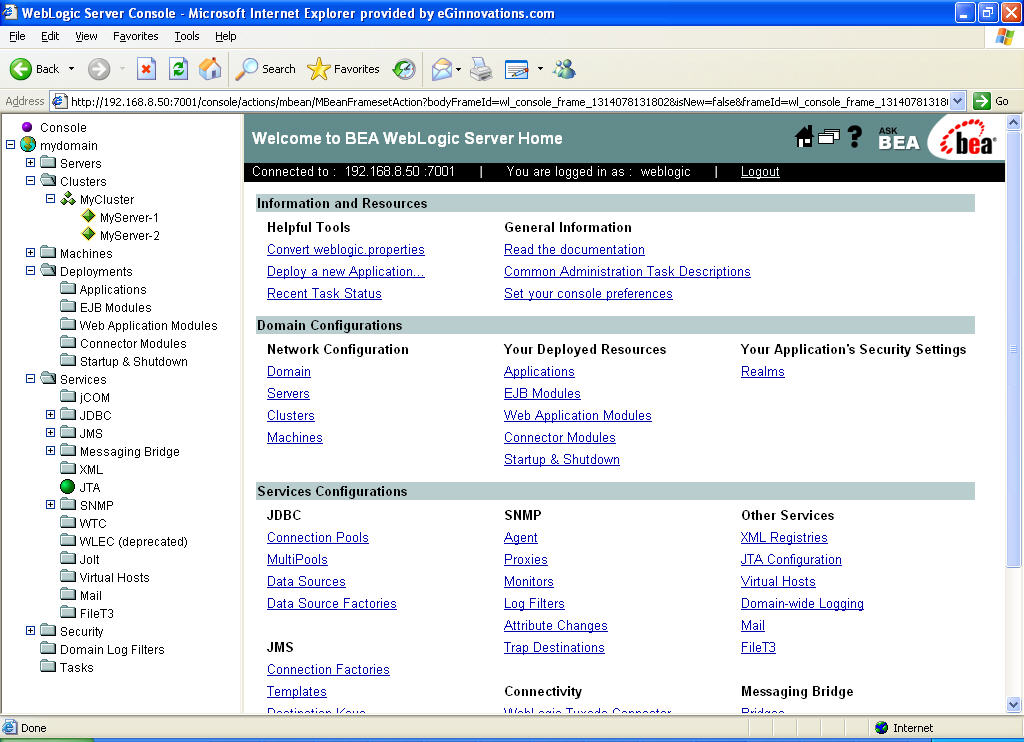This screenshot has width=1024, height=742.
Task: Open the Read the documentation link
Action: click(x=574, y=250)
